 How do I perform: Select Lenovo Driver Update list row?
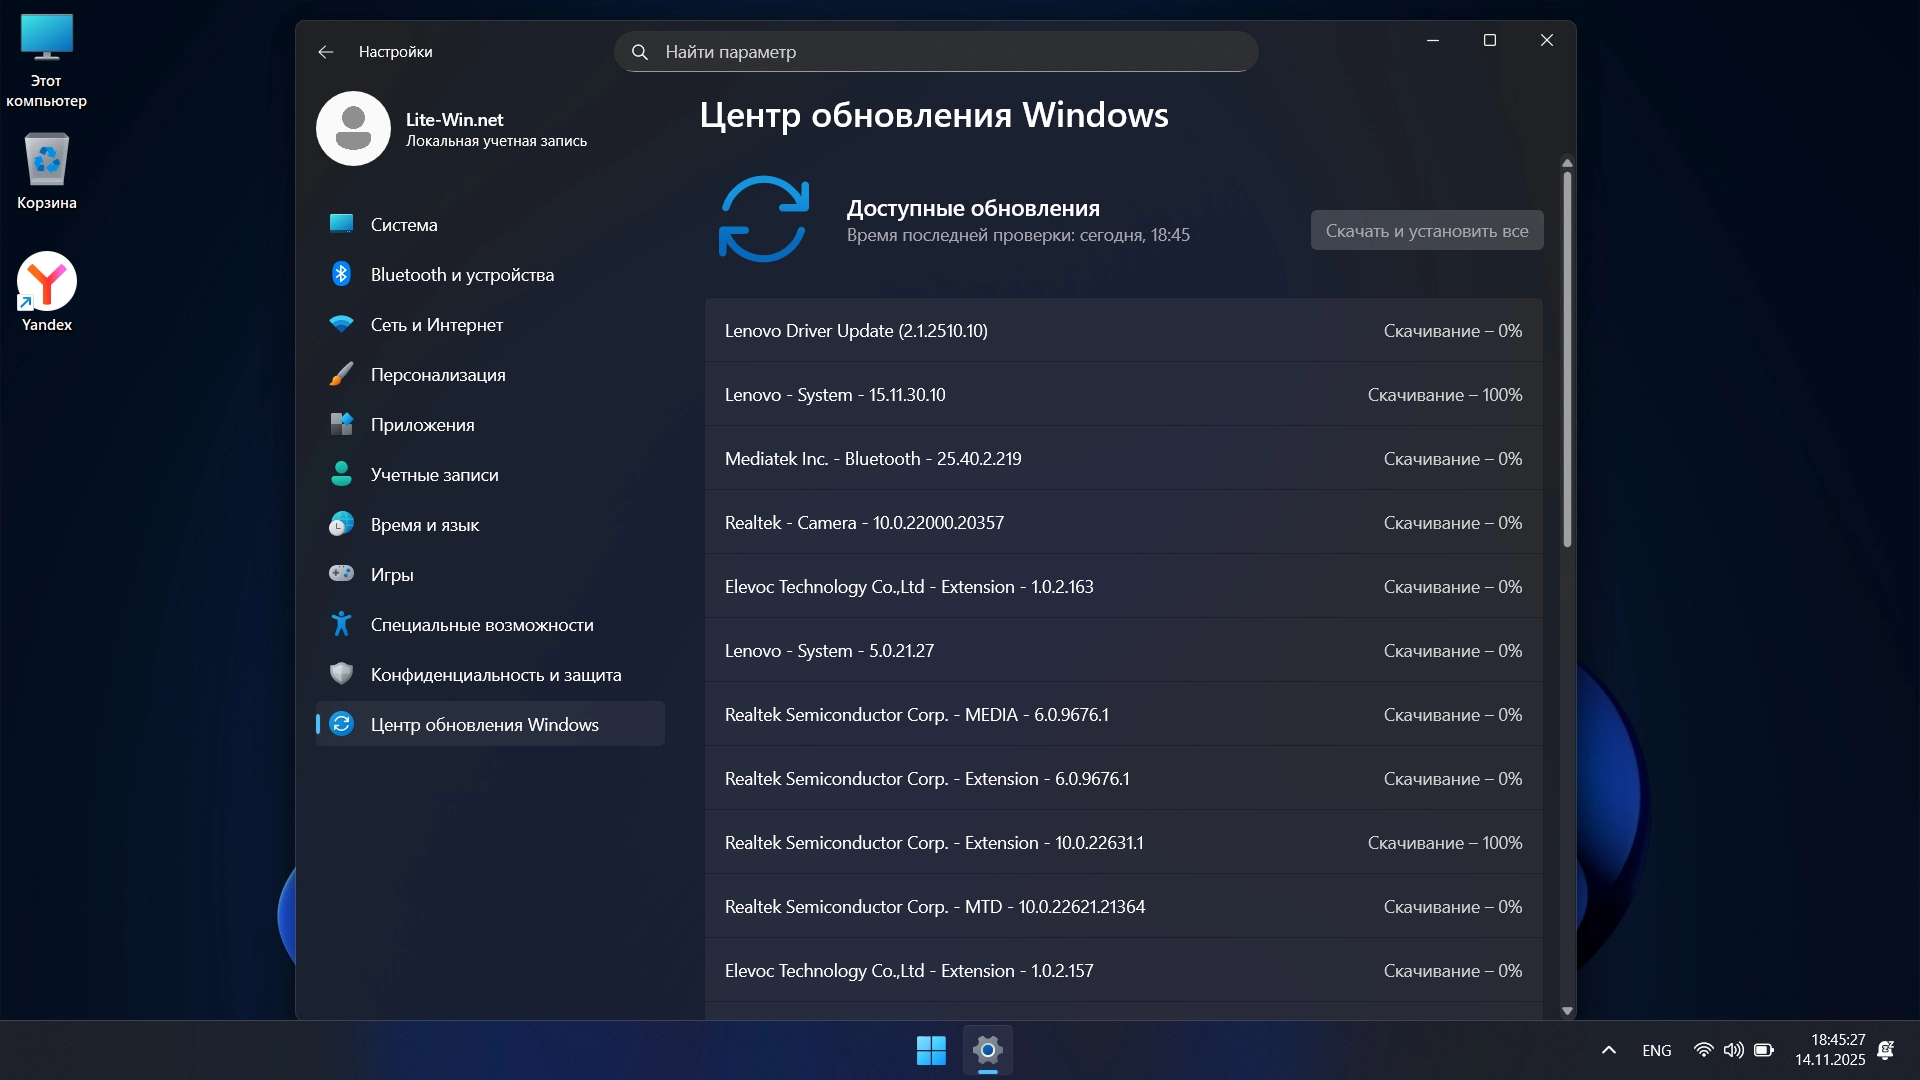pyautogui.click(x=1122, y=331)
